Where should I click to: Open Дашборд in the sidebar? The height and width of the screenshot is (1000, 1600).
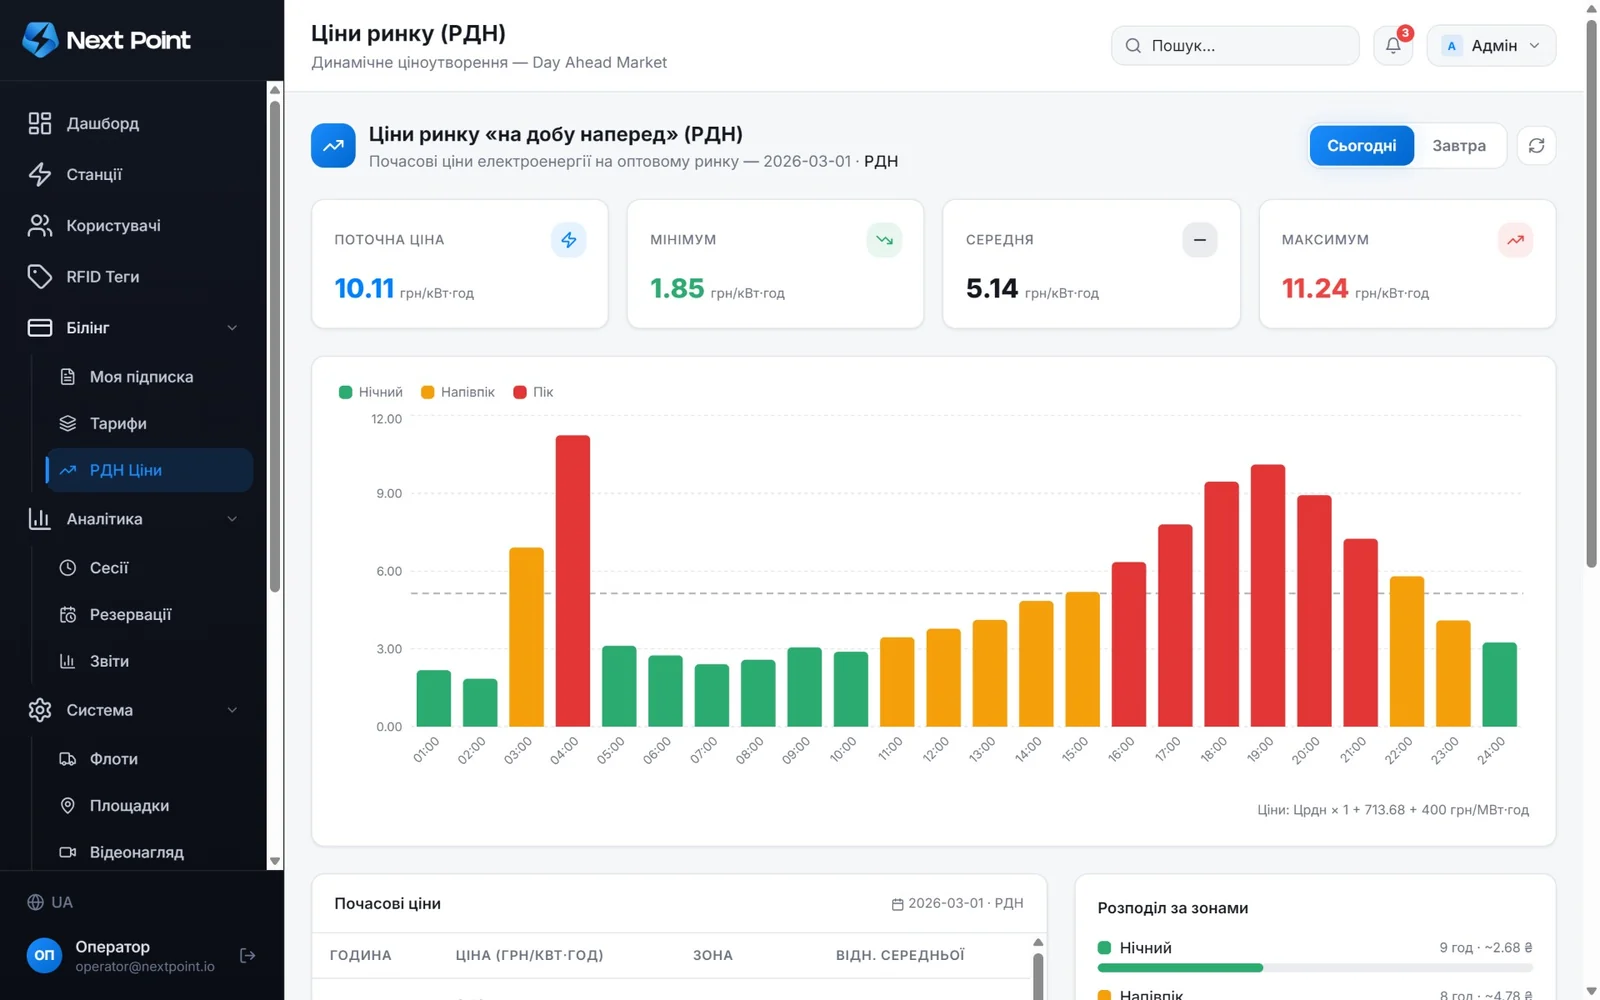(x=133, y=123)
